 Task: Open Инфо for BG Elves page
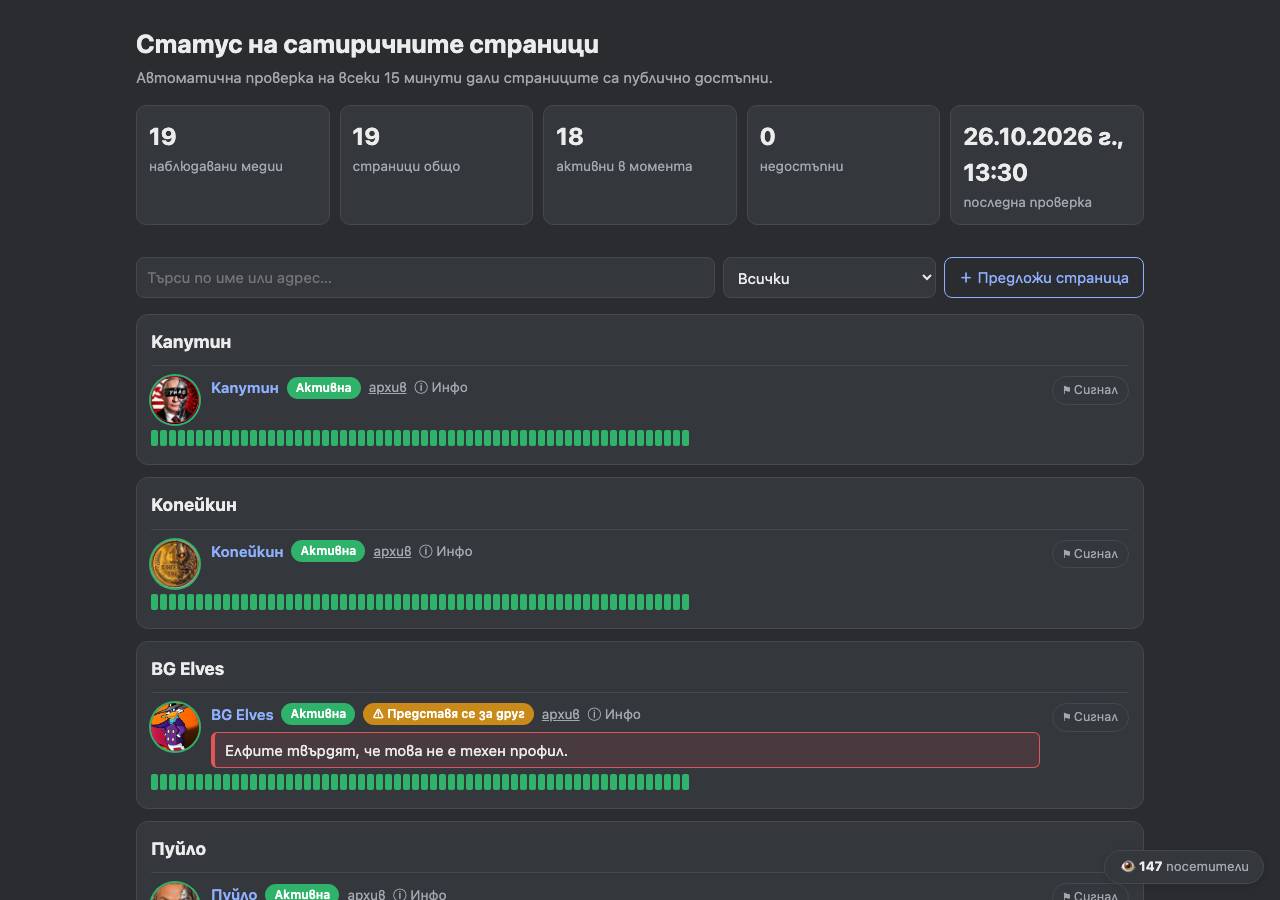(x=614, y=714)
